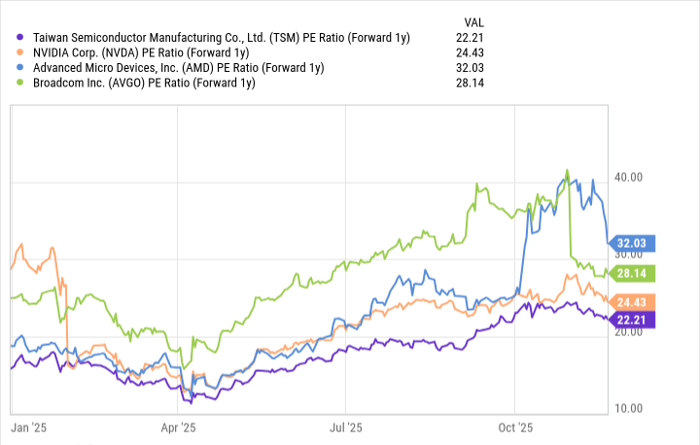Click the purple 22.21 end-of-line flag
This screenshot has height=445, width=700.
632,319
